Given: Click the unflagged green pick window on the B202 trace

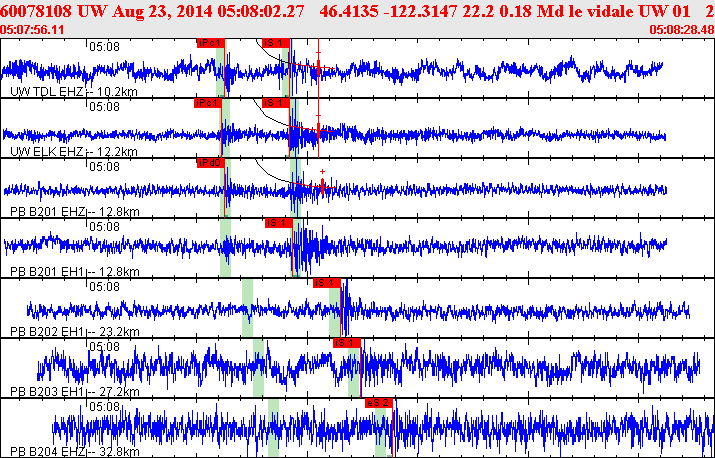Looking at the screenshot, I should point(248,308).
